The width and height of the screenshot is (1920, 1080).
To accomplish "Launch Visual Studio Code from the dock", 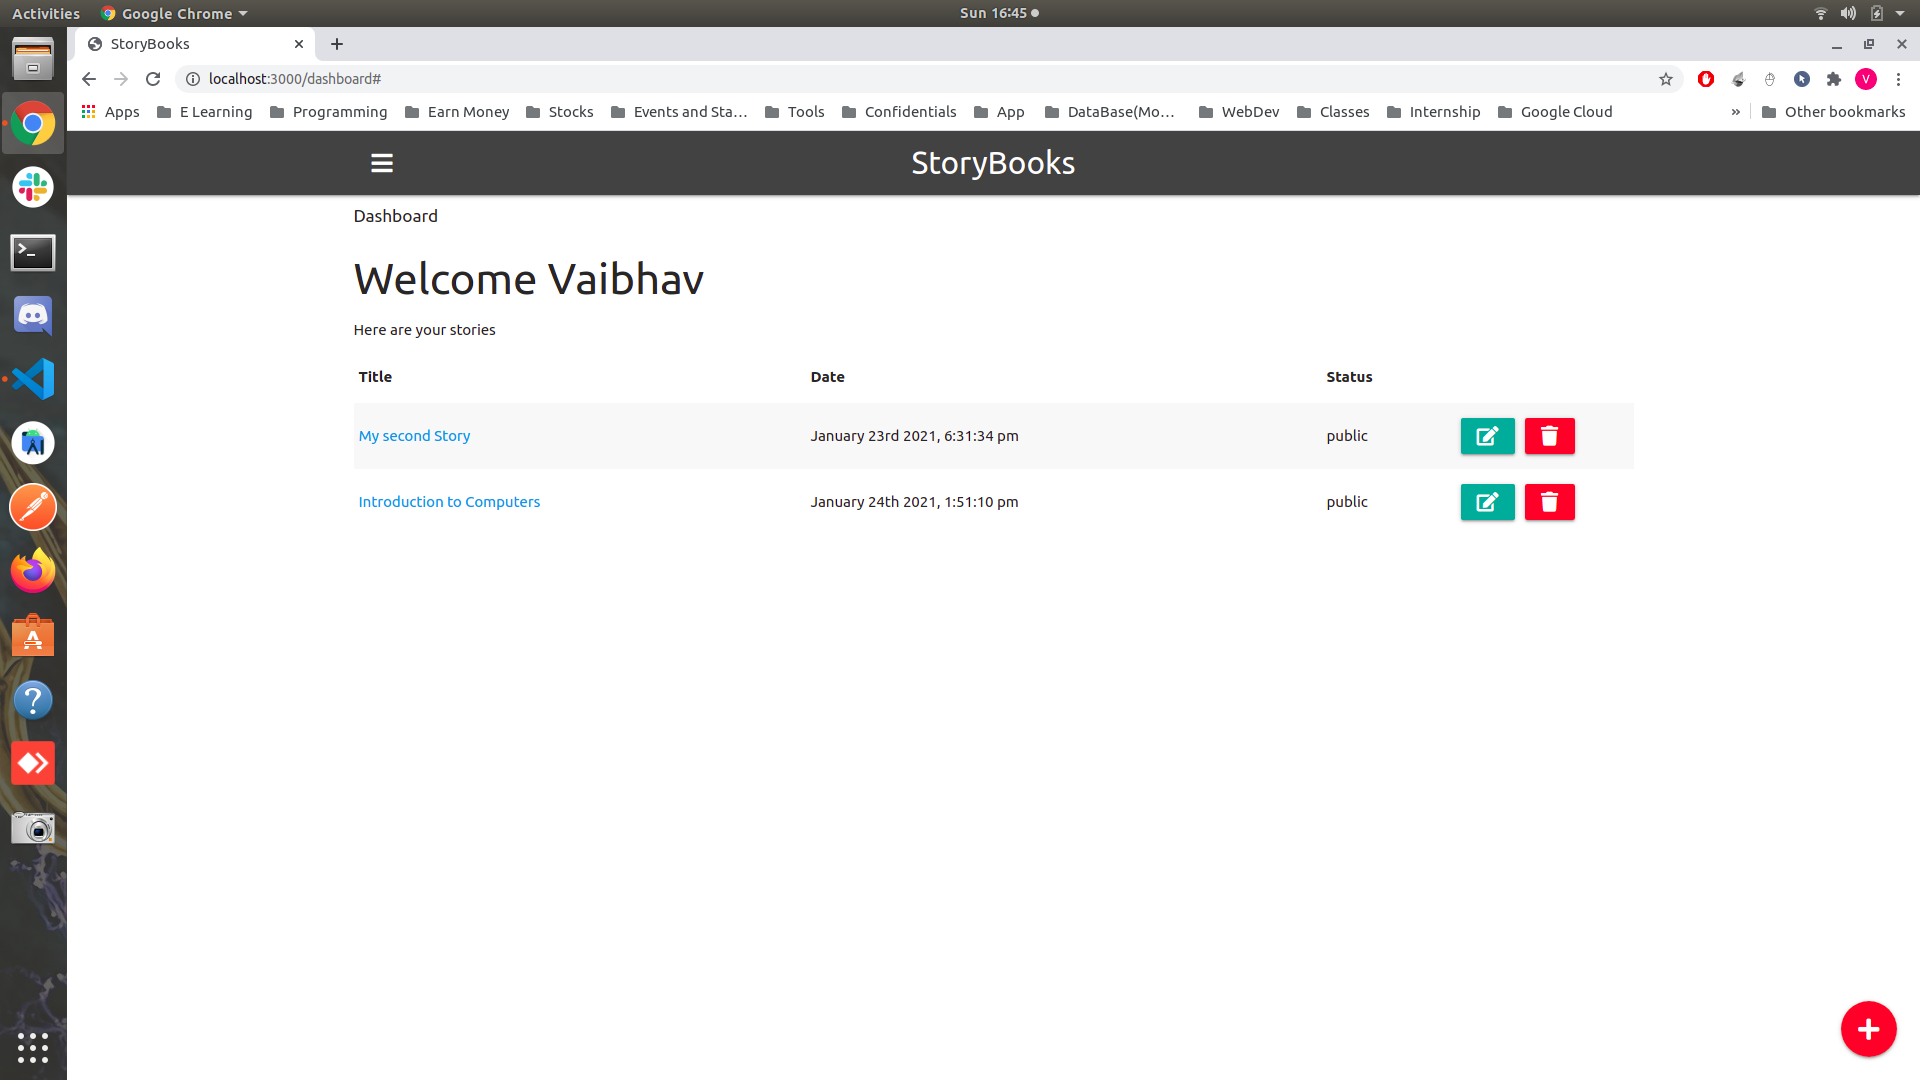I will click(33, 379).
